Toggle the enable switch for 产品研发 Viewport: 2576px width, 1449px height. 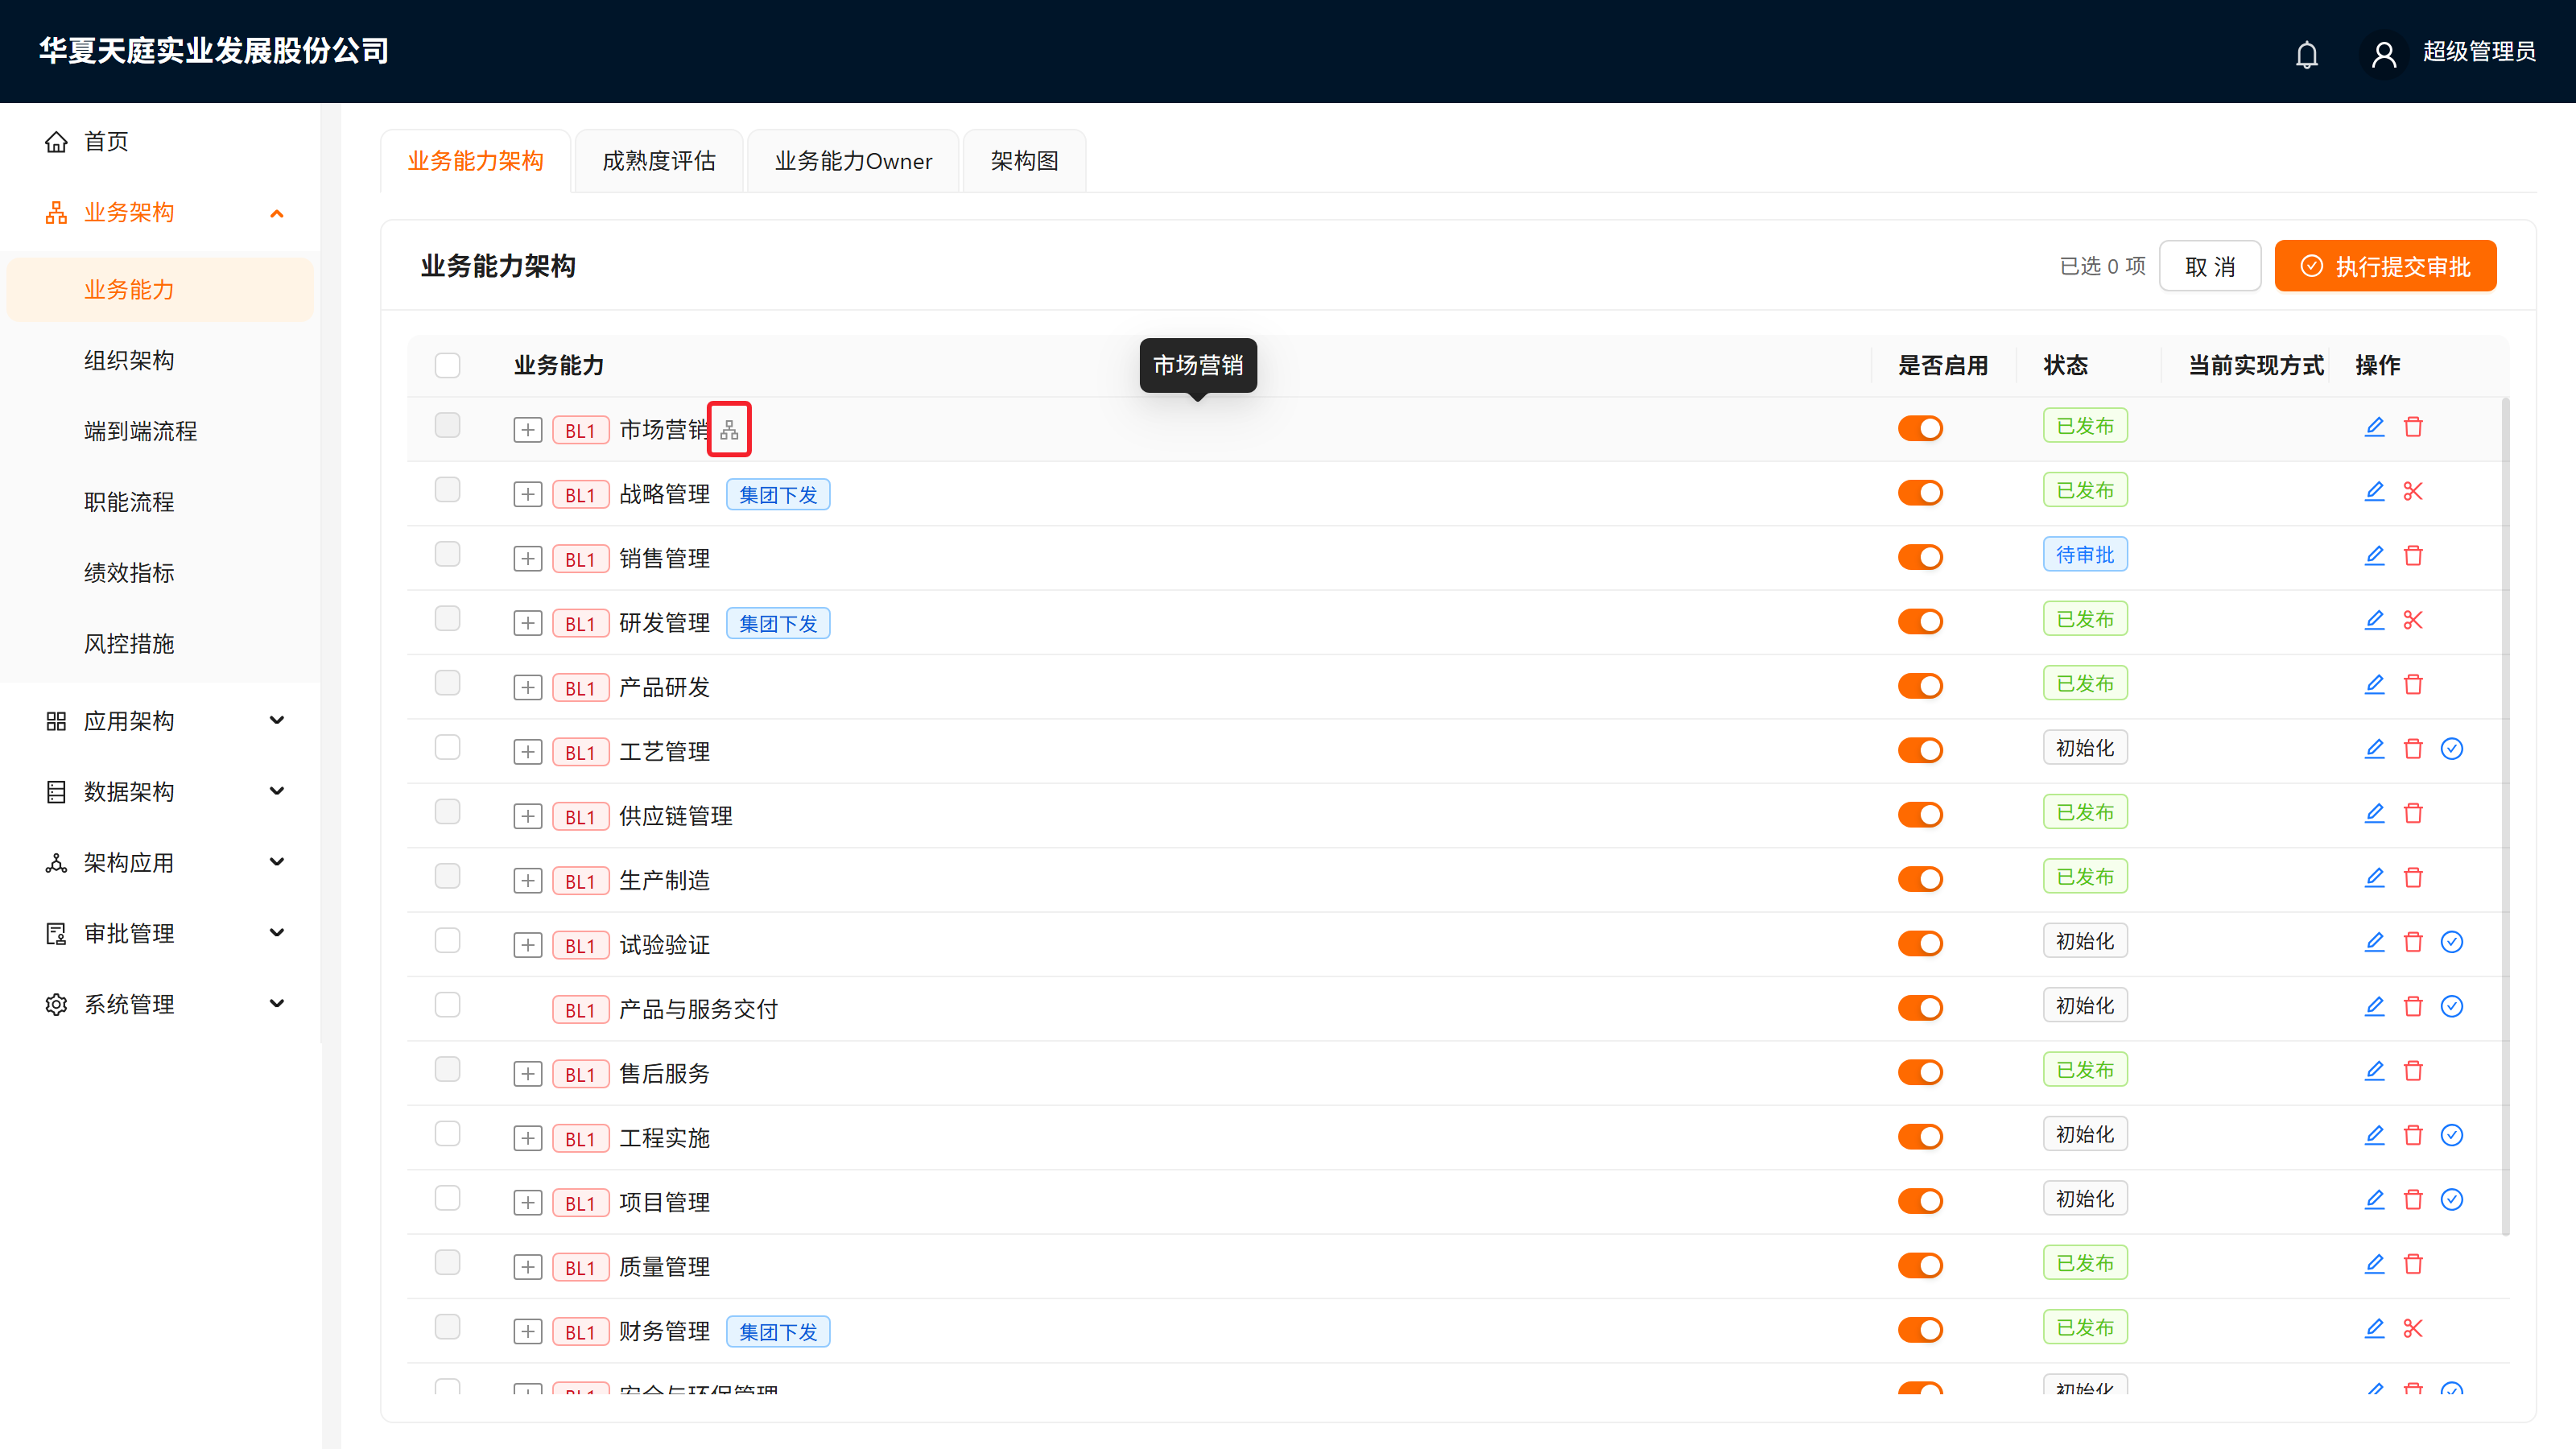1920,686
